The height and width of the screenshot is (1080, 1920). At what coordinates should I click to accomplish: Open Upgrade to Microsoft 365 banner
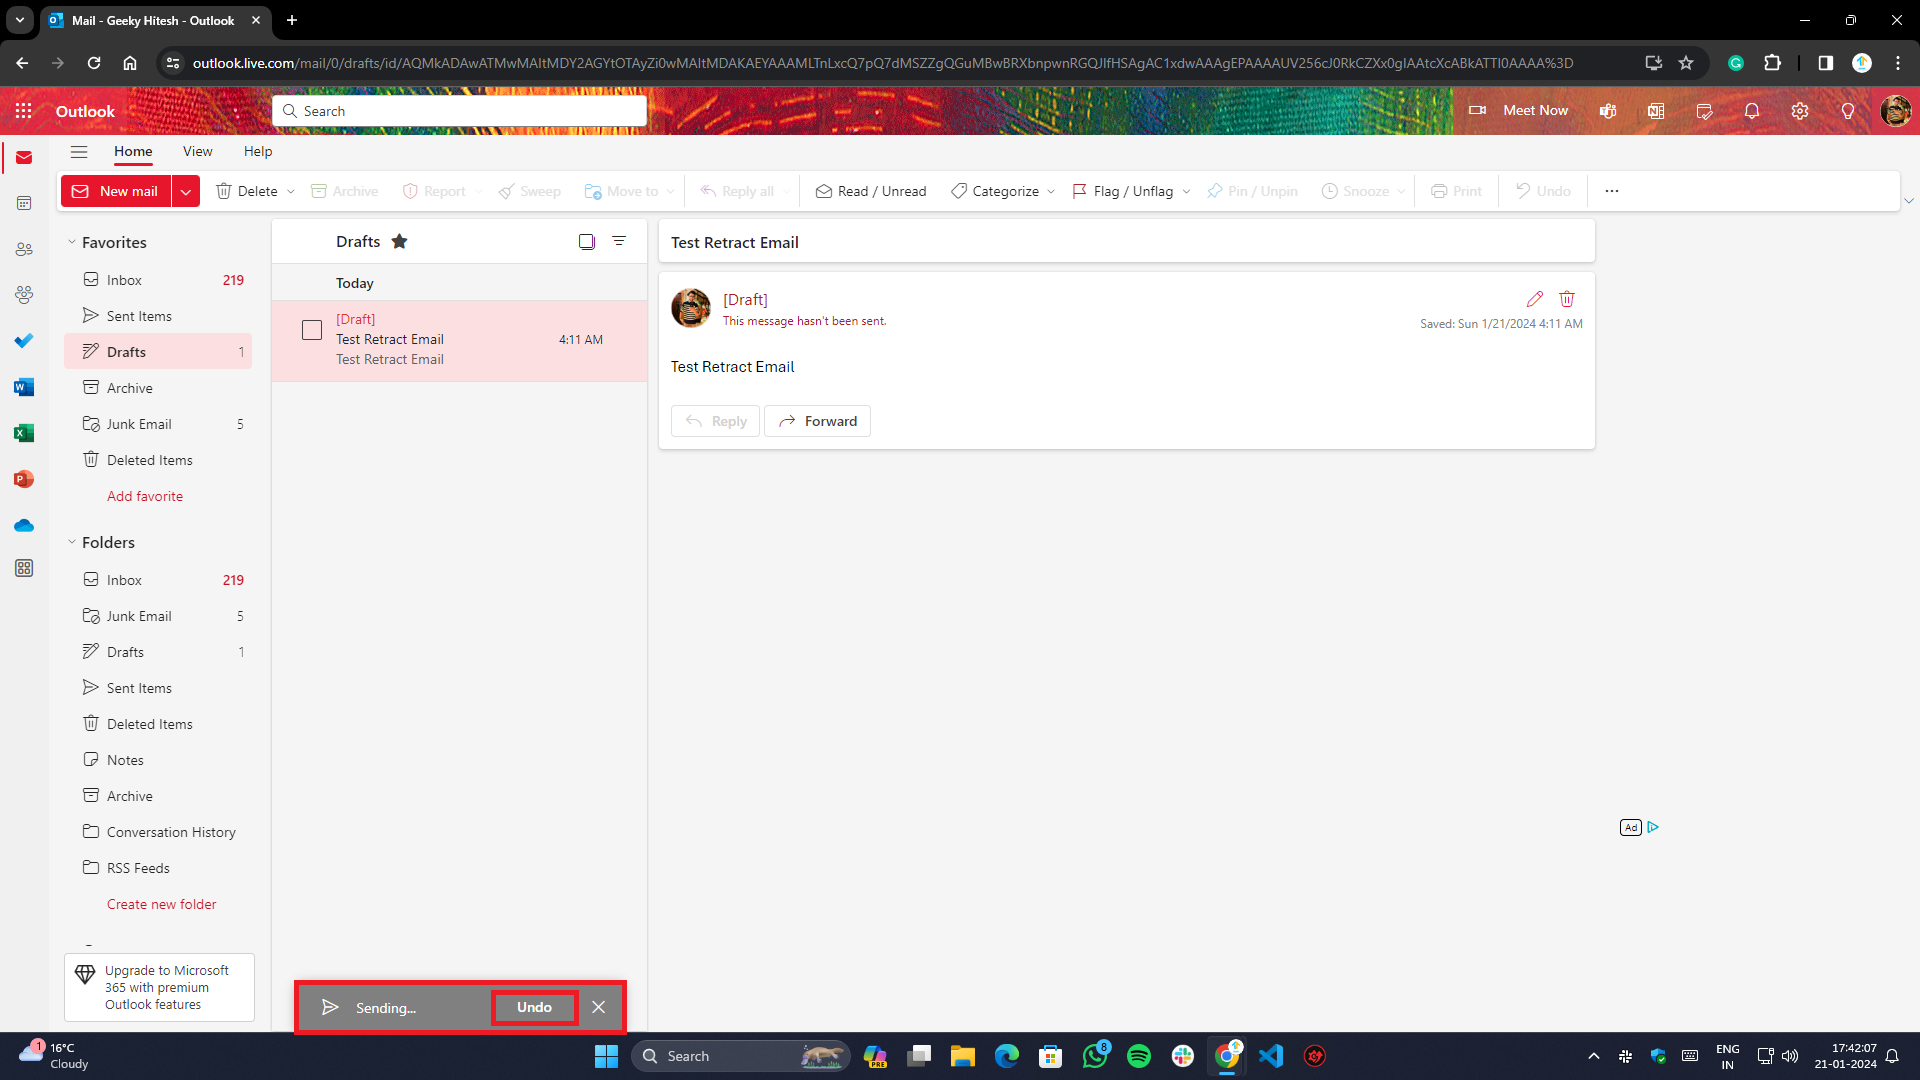159,987
